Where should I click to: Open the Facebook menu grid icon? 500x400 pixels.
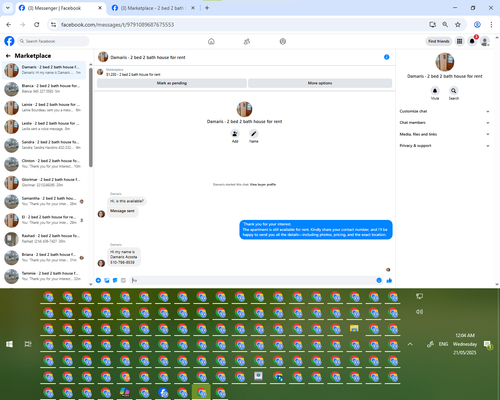[x=460, y=41]
